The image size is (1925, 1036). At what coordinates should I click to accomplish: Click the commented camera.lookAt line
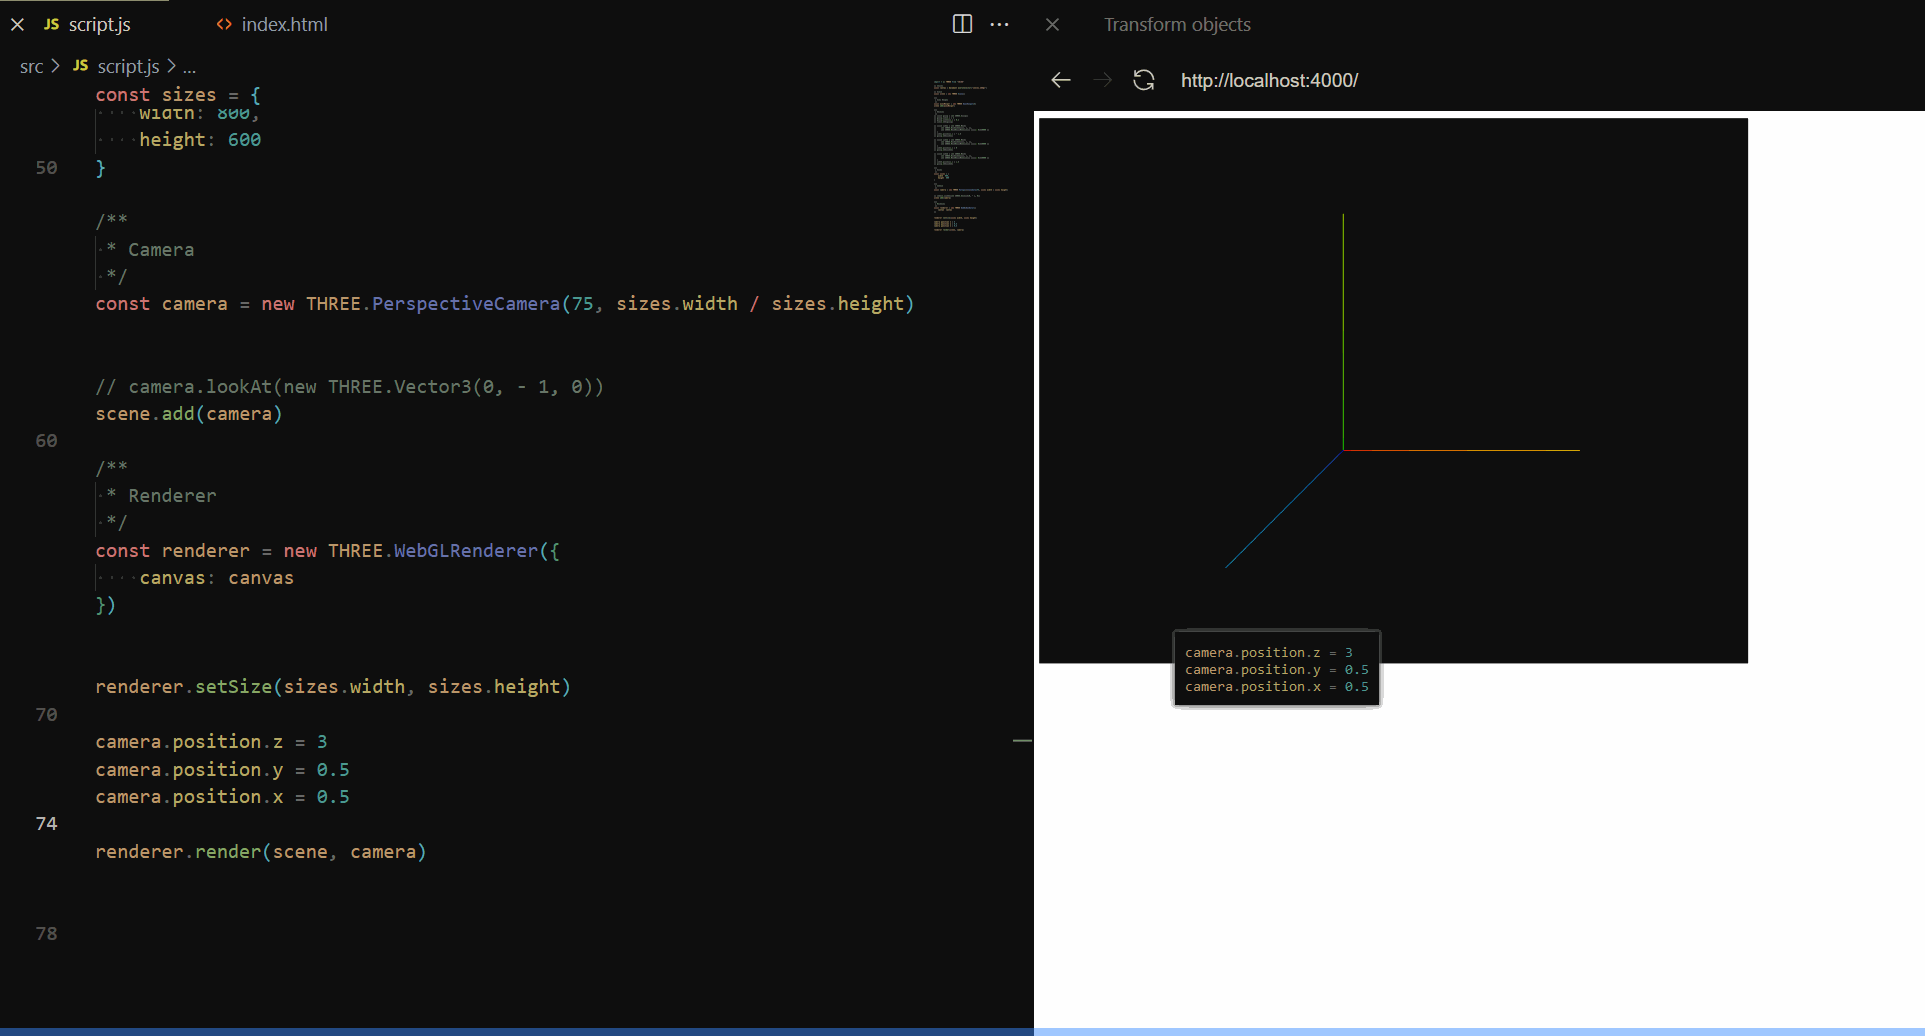tap(350, 387)
